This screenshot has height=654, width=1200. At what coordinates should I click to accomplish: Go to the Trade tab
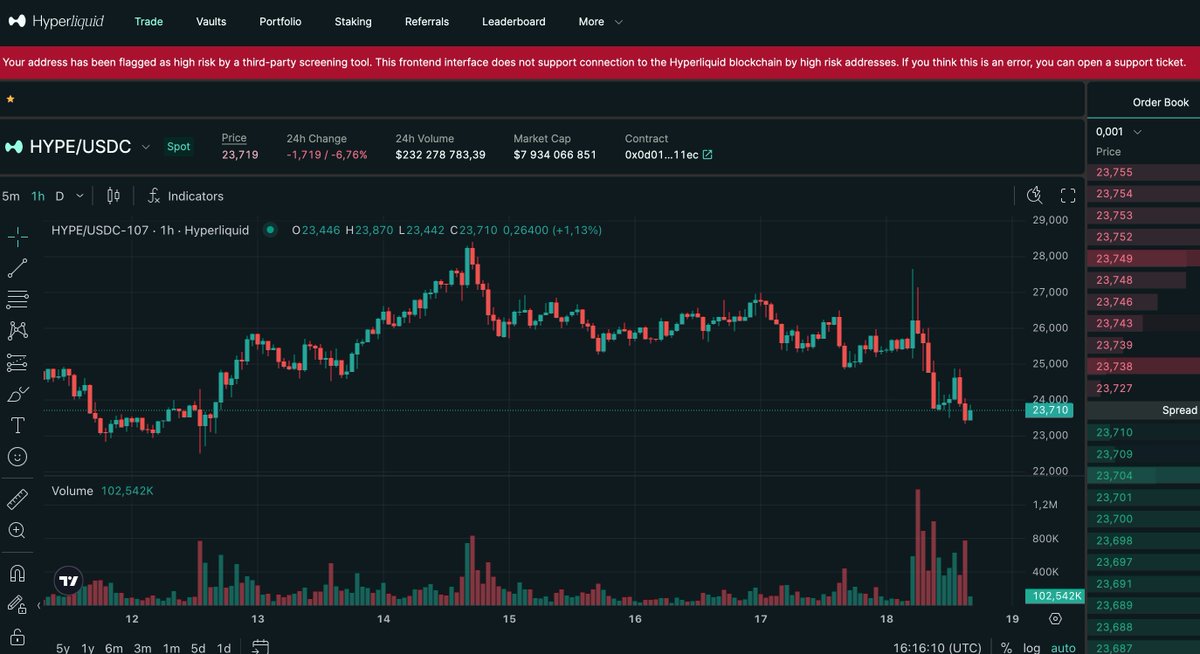point(149,21)
